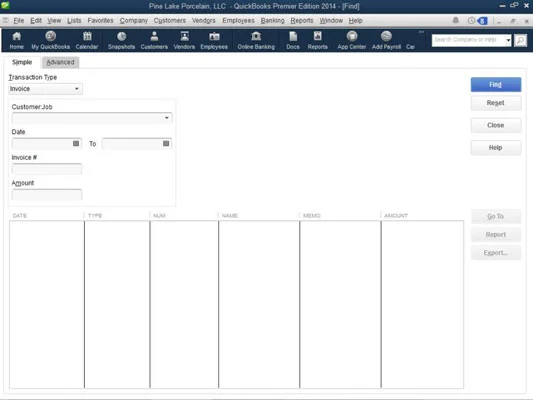Click the Help button on the right
Screen dimensions: 533x400
point(496,147)
